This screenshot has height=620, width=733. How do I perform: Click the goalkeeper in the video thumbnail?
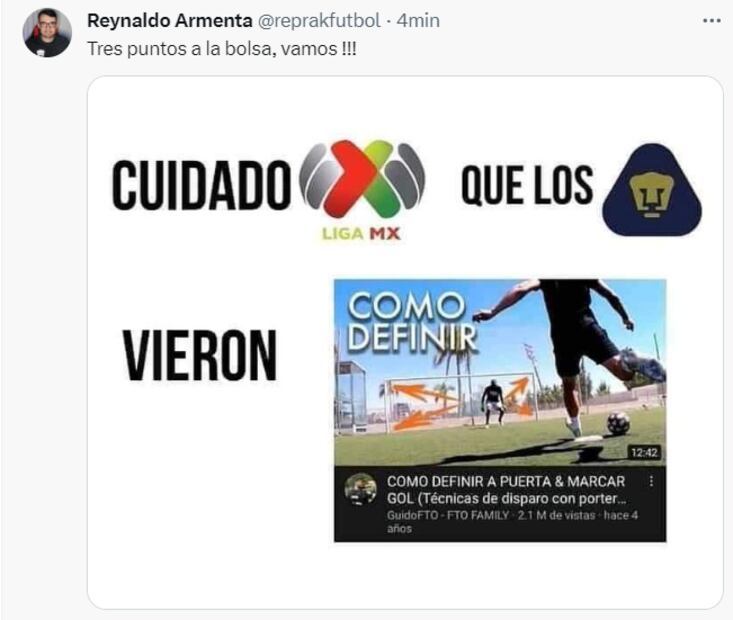pyautogui.click(x=492, y=403)
